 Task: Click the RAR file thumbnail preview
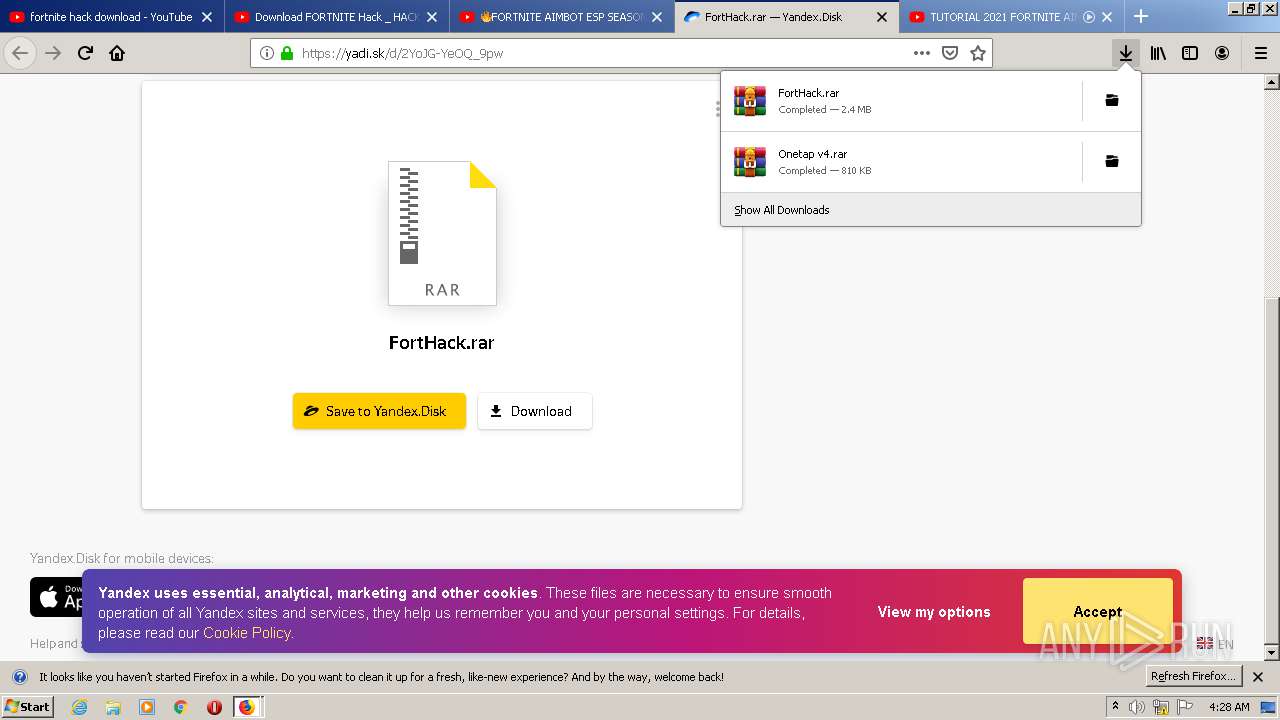coord(442,233)
